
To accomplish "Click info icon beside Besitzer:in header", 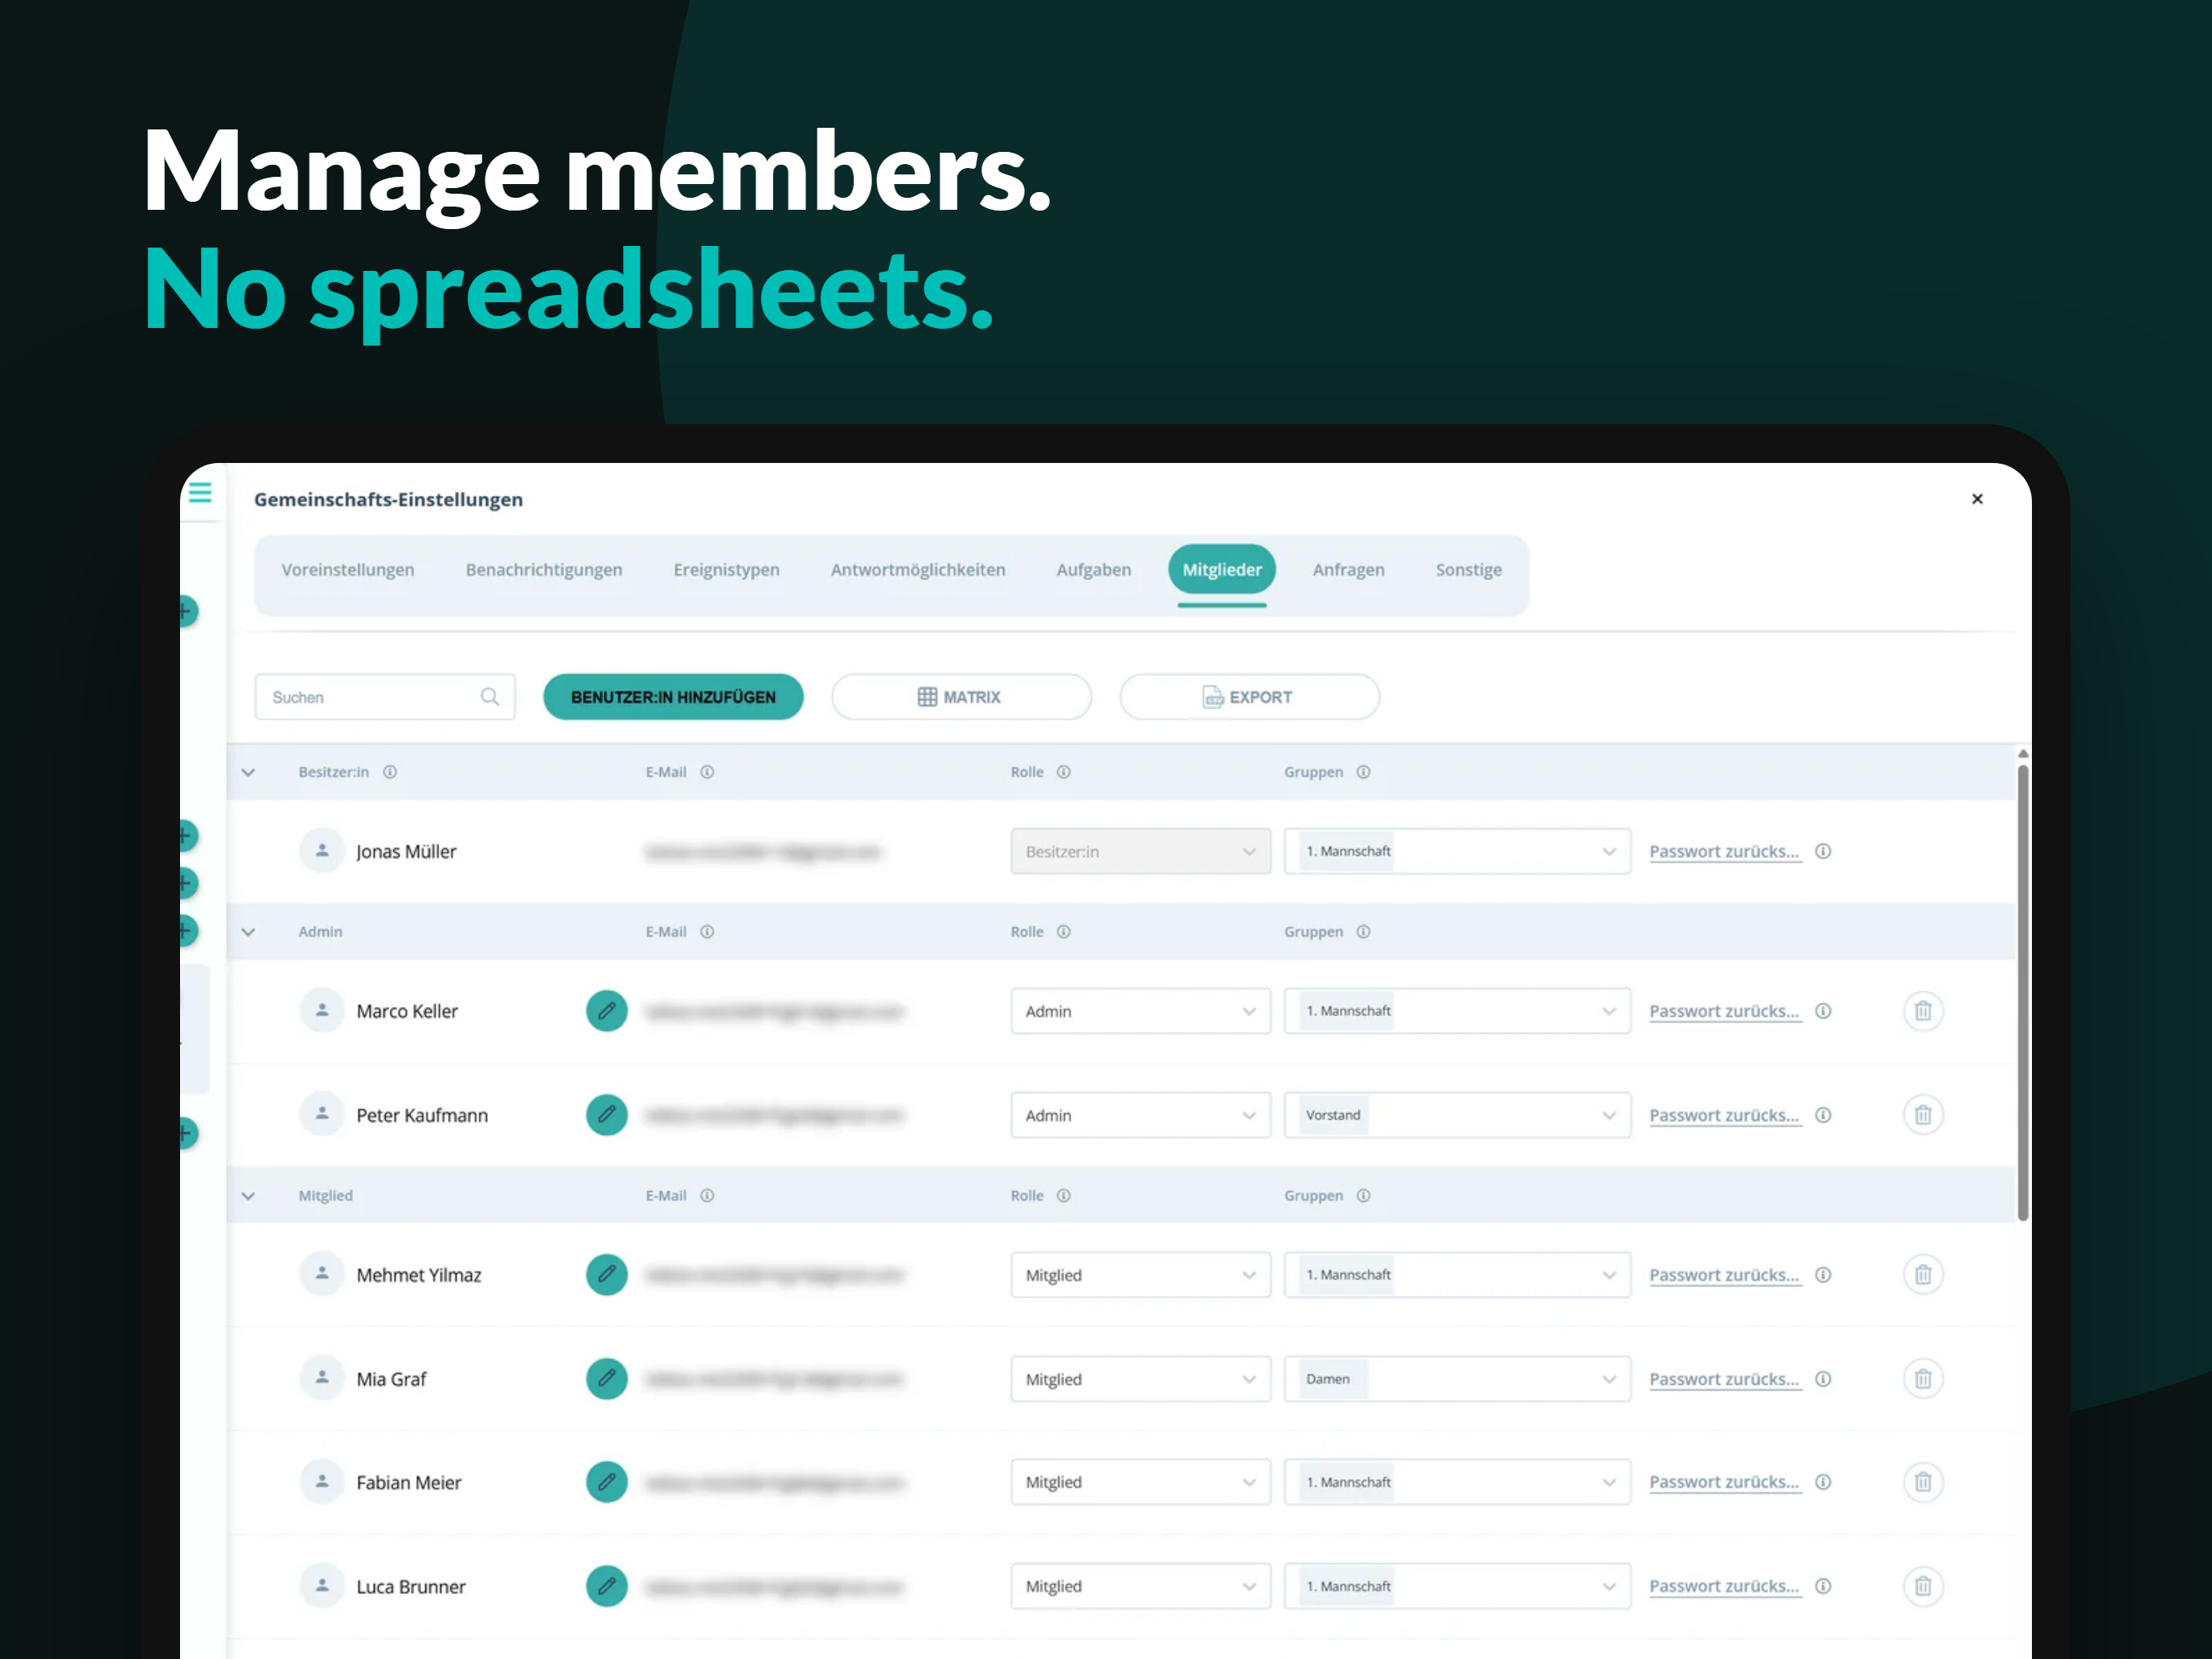I will (390, 772).
